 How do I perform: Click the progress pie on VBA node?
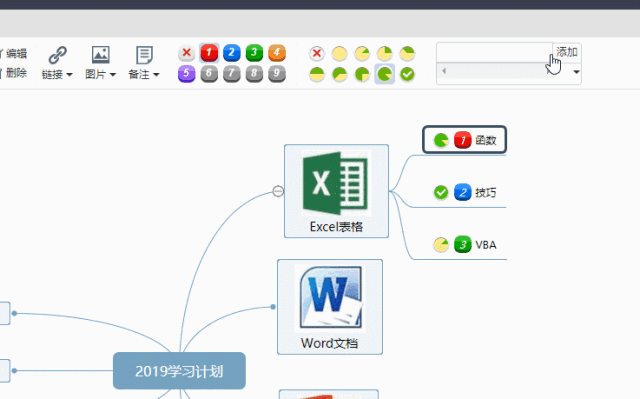(x=441, y=245)
